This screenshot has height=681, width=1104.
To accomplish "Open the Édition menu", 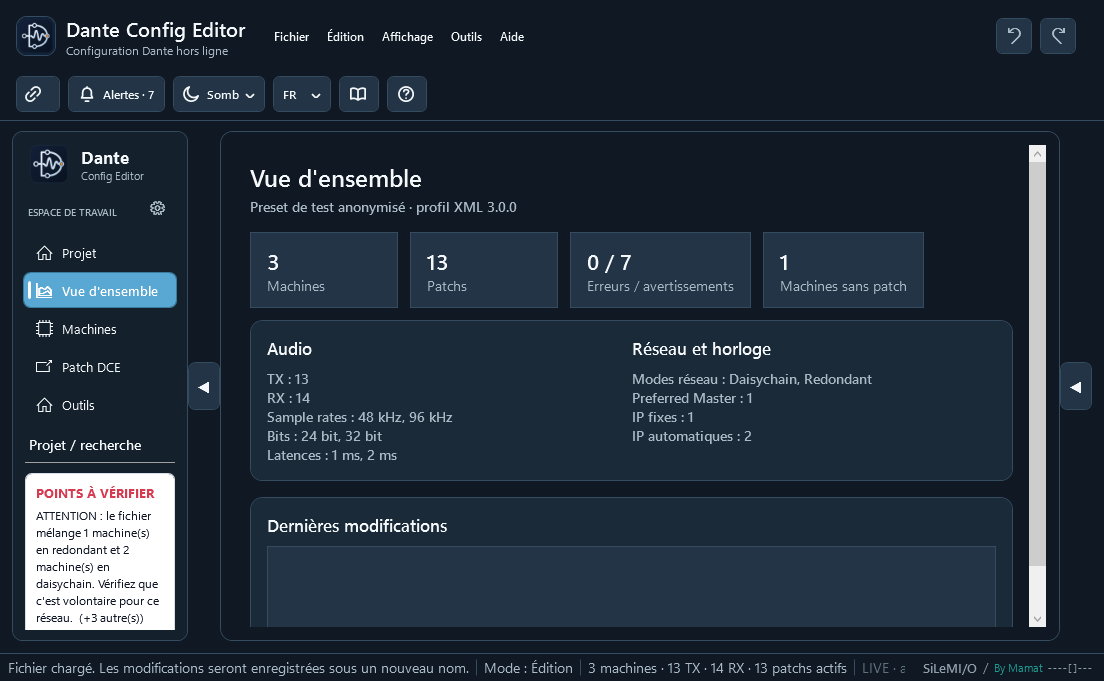I will 345,37.
